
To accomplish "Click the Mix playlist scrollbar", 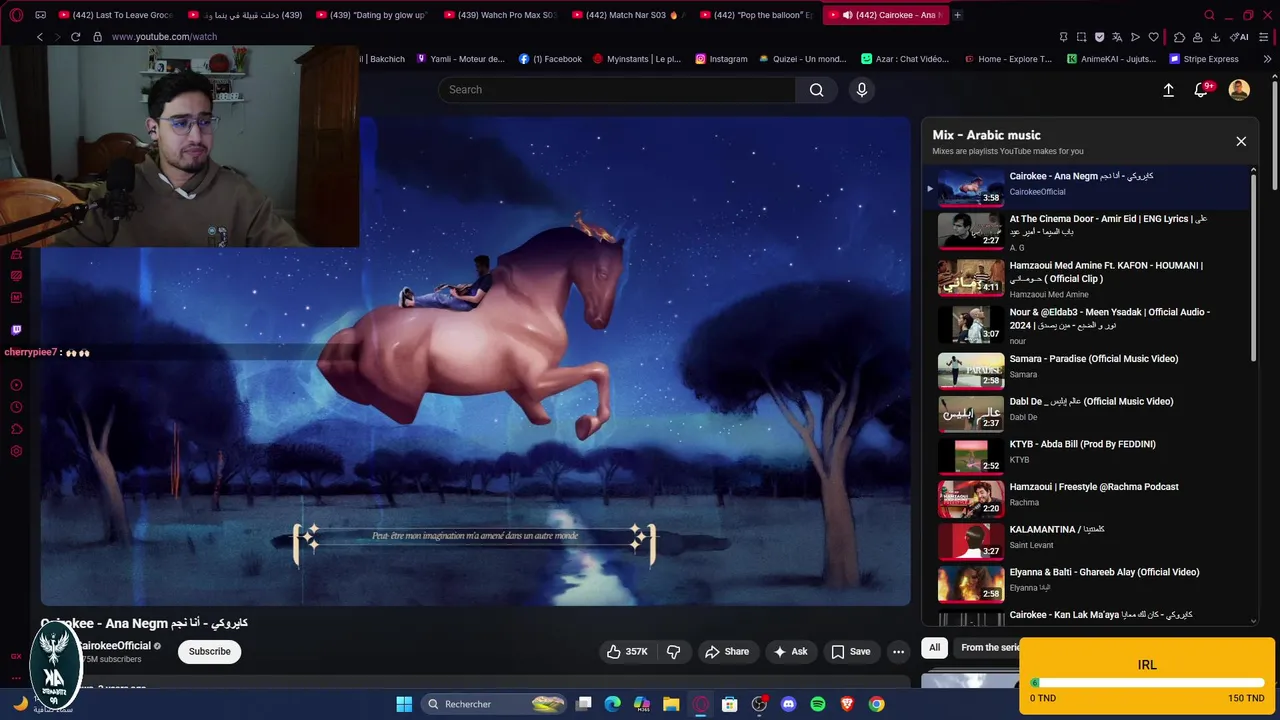I will pos(1254,268).
